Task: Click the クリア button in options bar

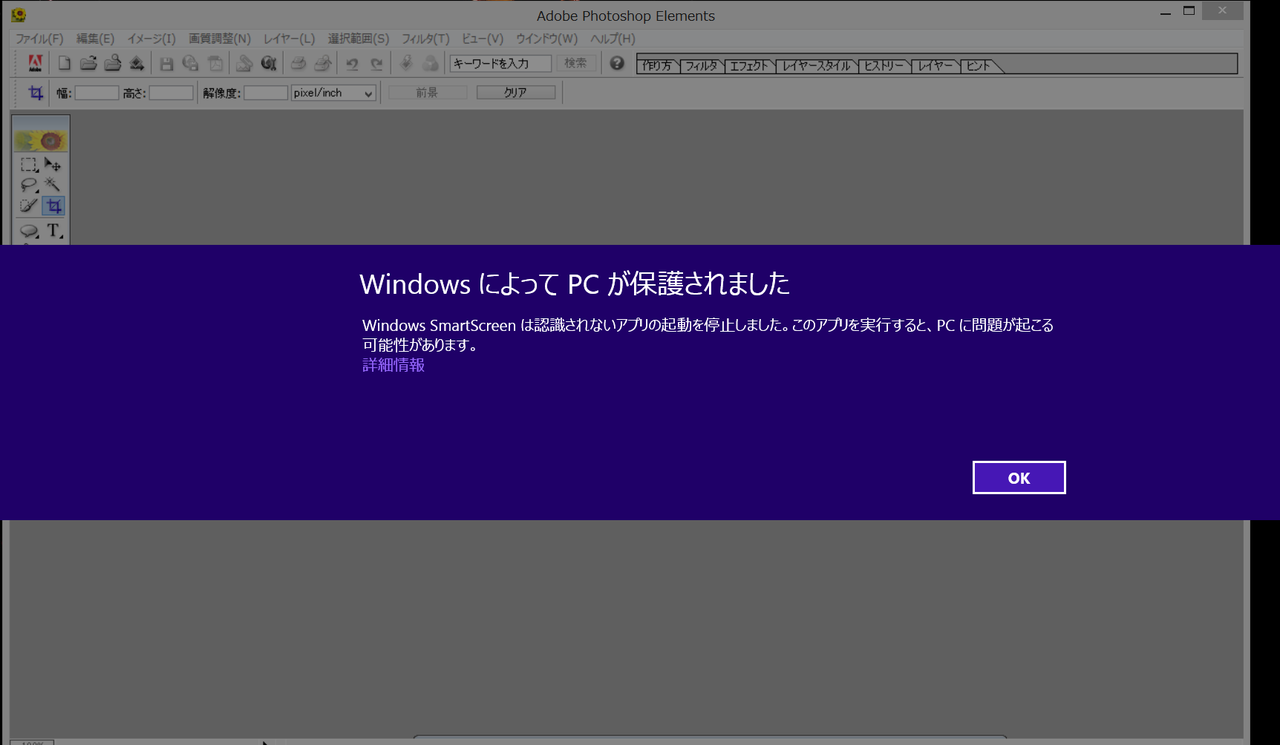Action: click(515, 92)
